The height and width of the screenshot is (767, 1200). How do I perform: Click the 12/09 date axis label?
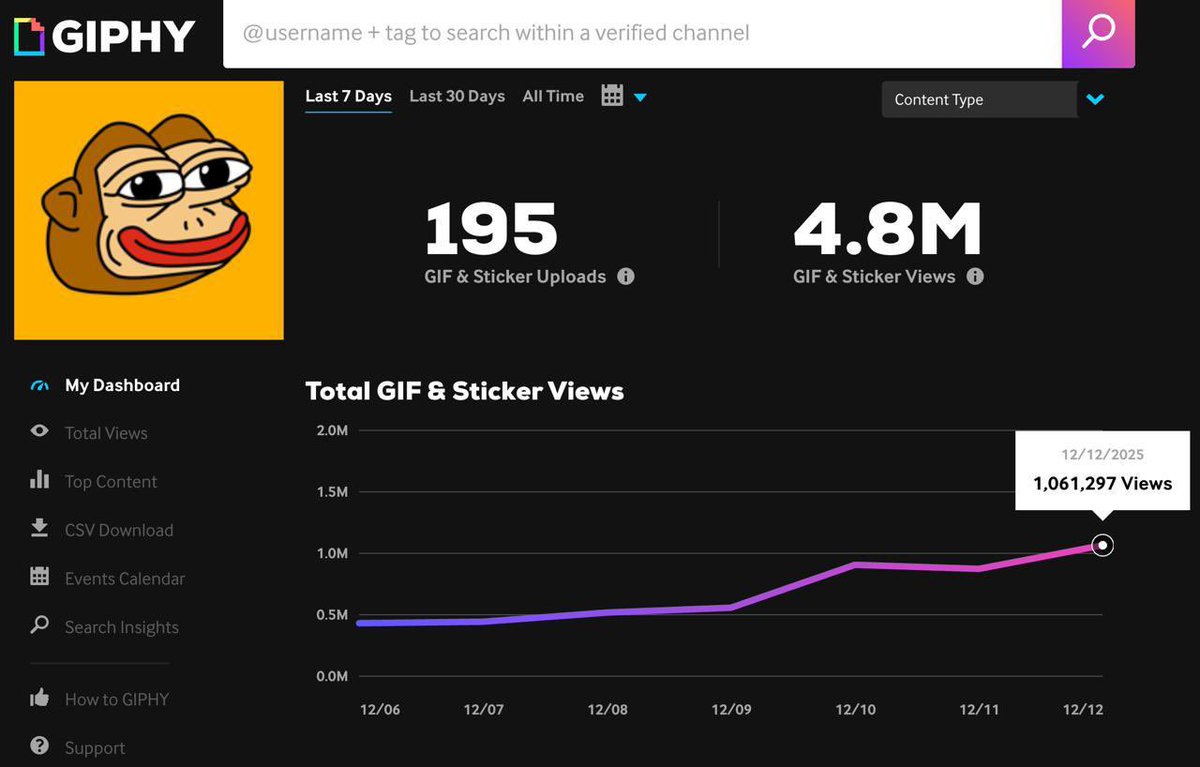tap(732, 710)
